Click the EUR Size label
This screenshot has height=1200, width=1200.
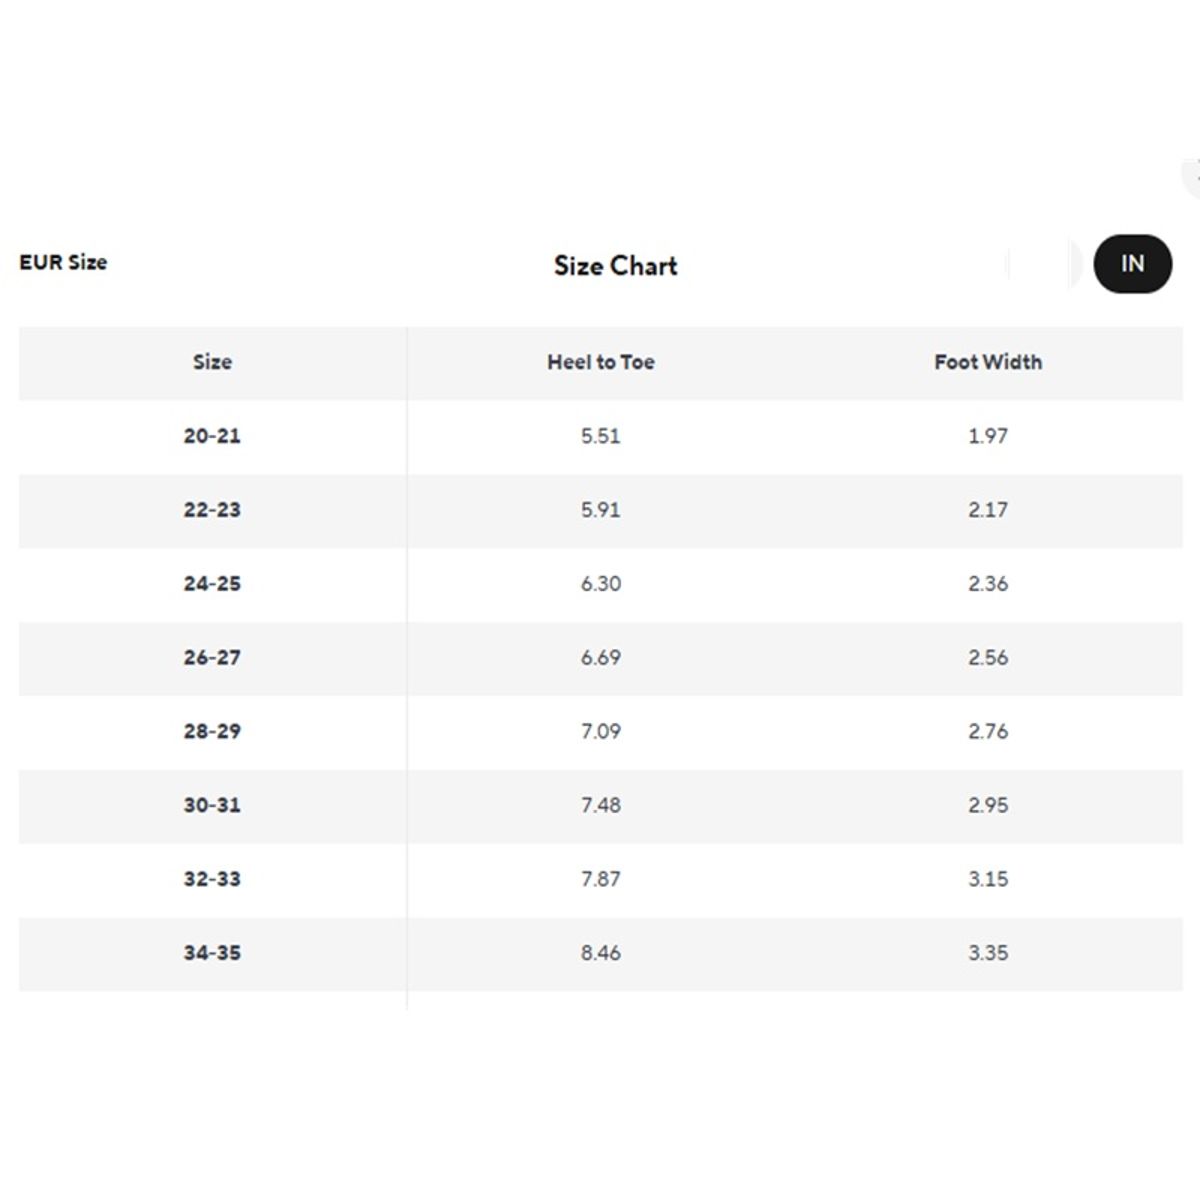tap(63, 262)
